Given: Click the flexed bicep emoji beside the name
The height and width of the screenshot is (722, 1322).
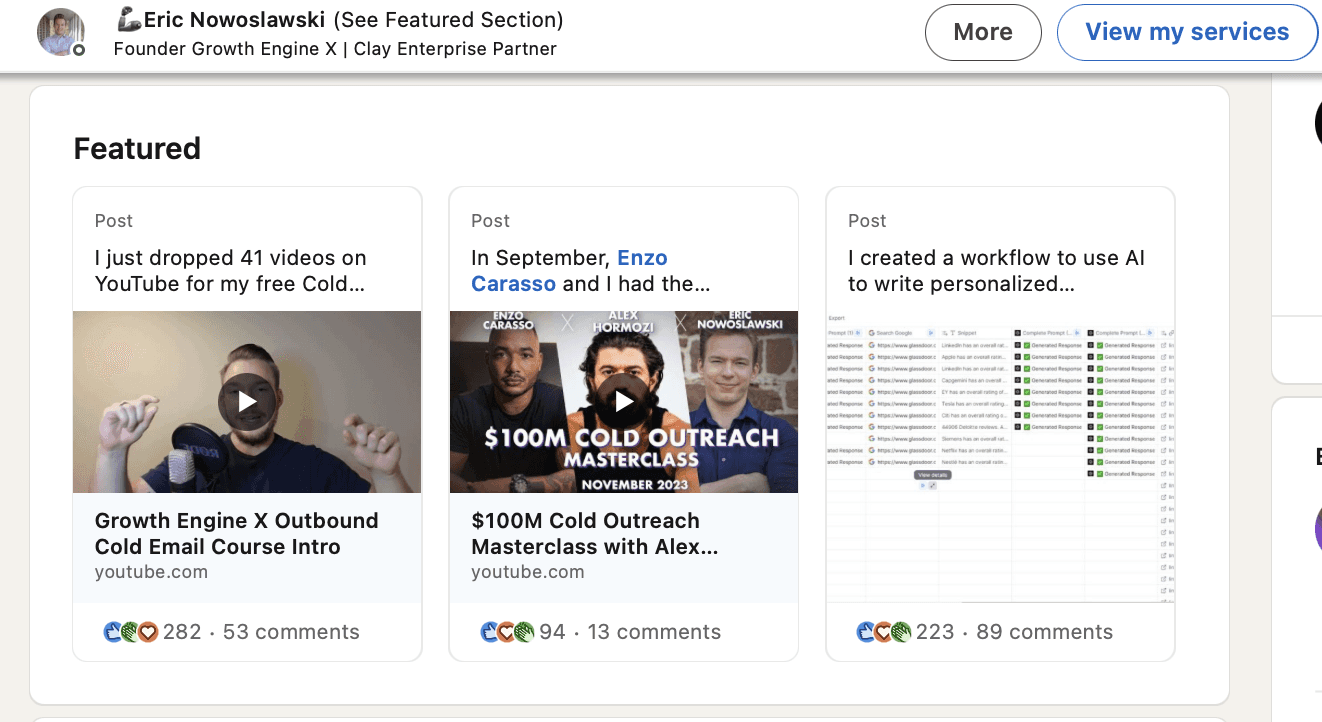Looking at the screenshot, I should pos(129,19).
